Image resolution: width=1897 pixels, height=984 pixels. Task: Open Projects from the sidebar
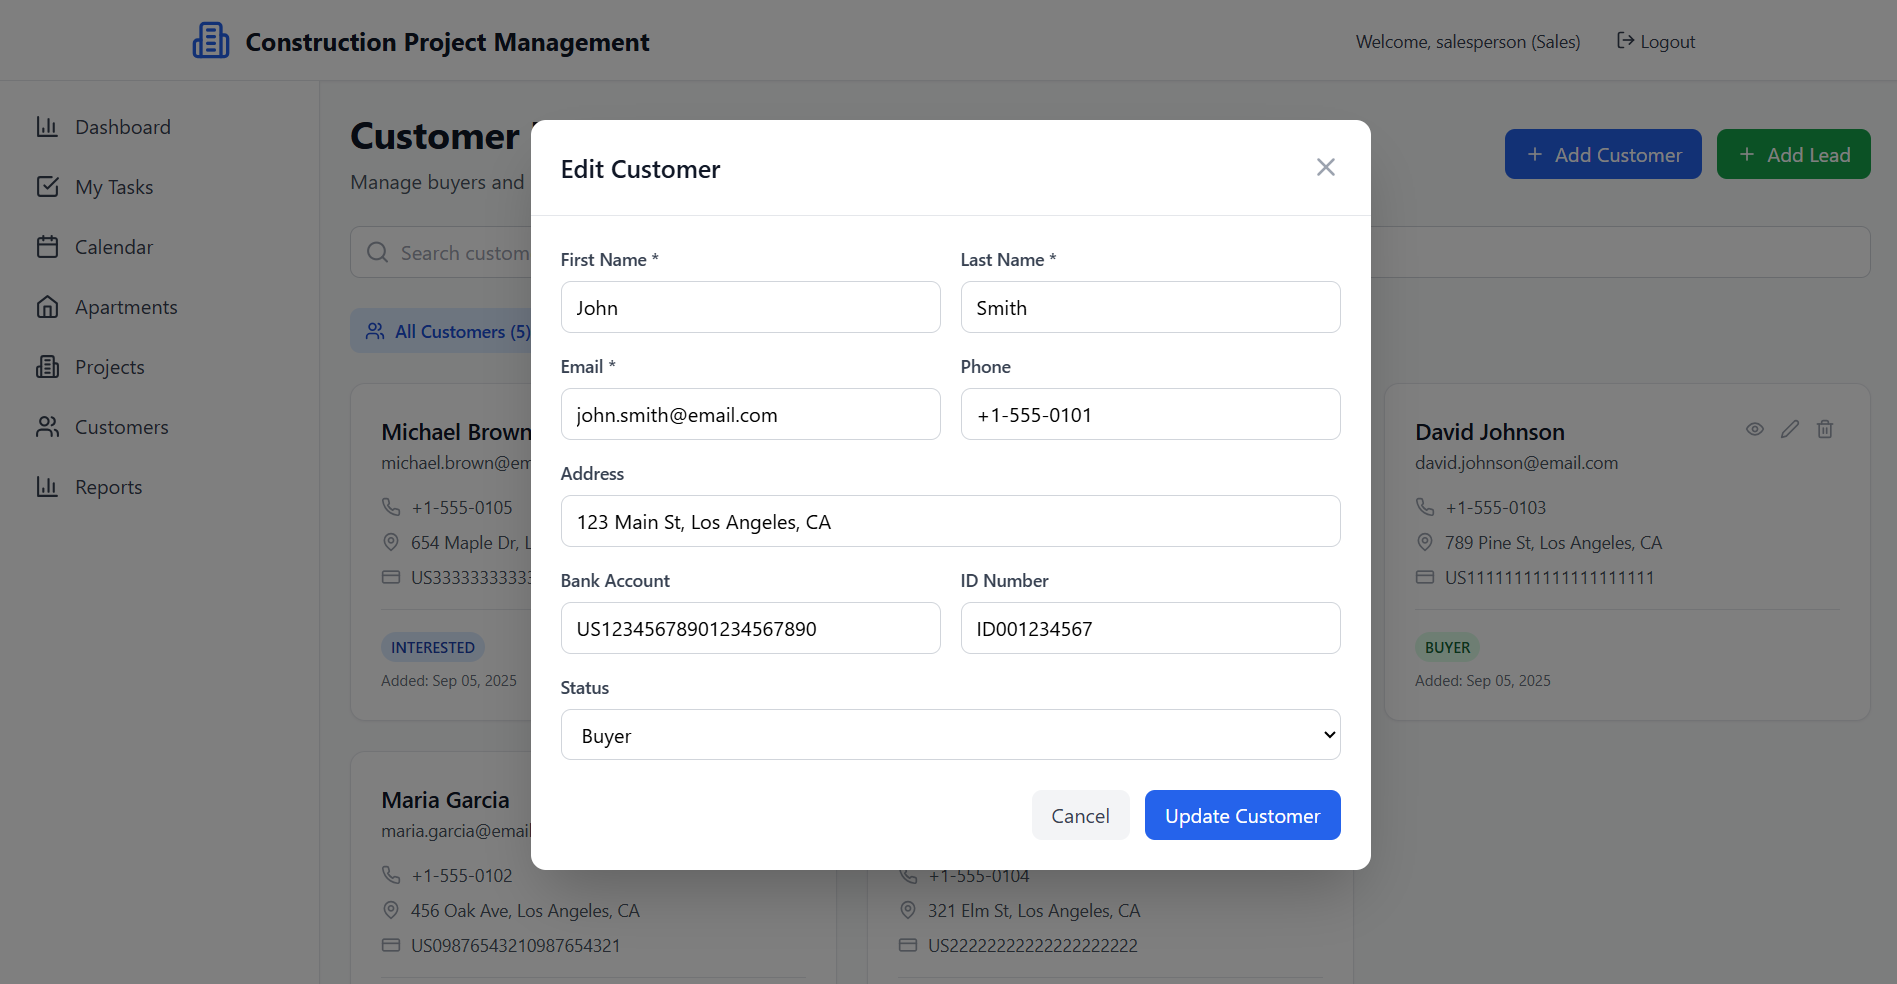point(109,367)
